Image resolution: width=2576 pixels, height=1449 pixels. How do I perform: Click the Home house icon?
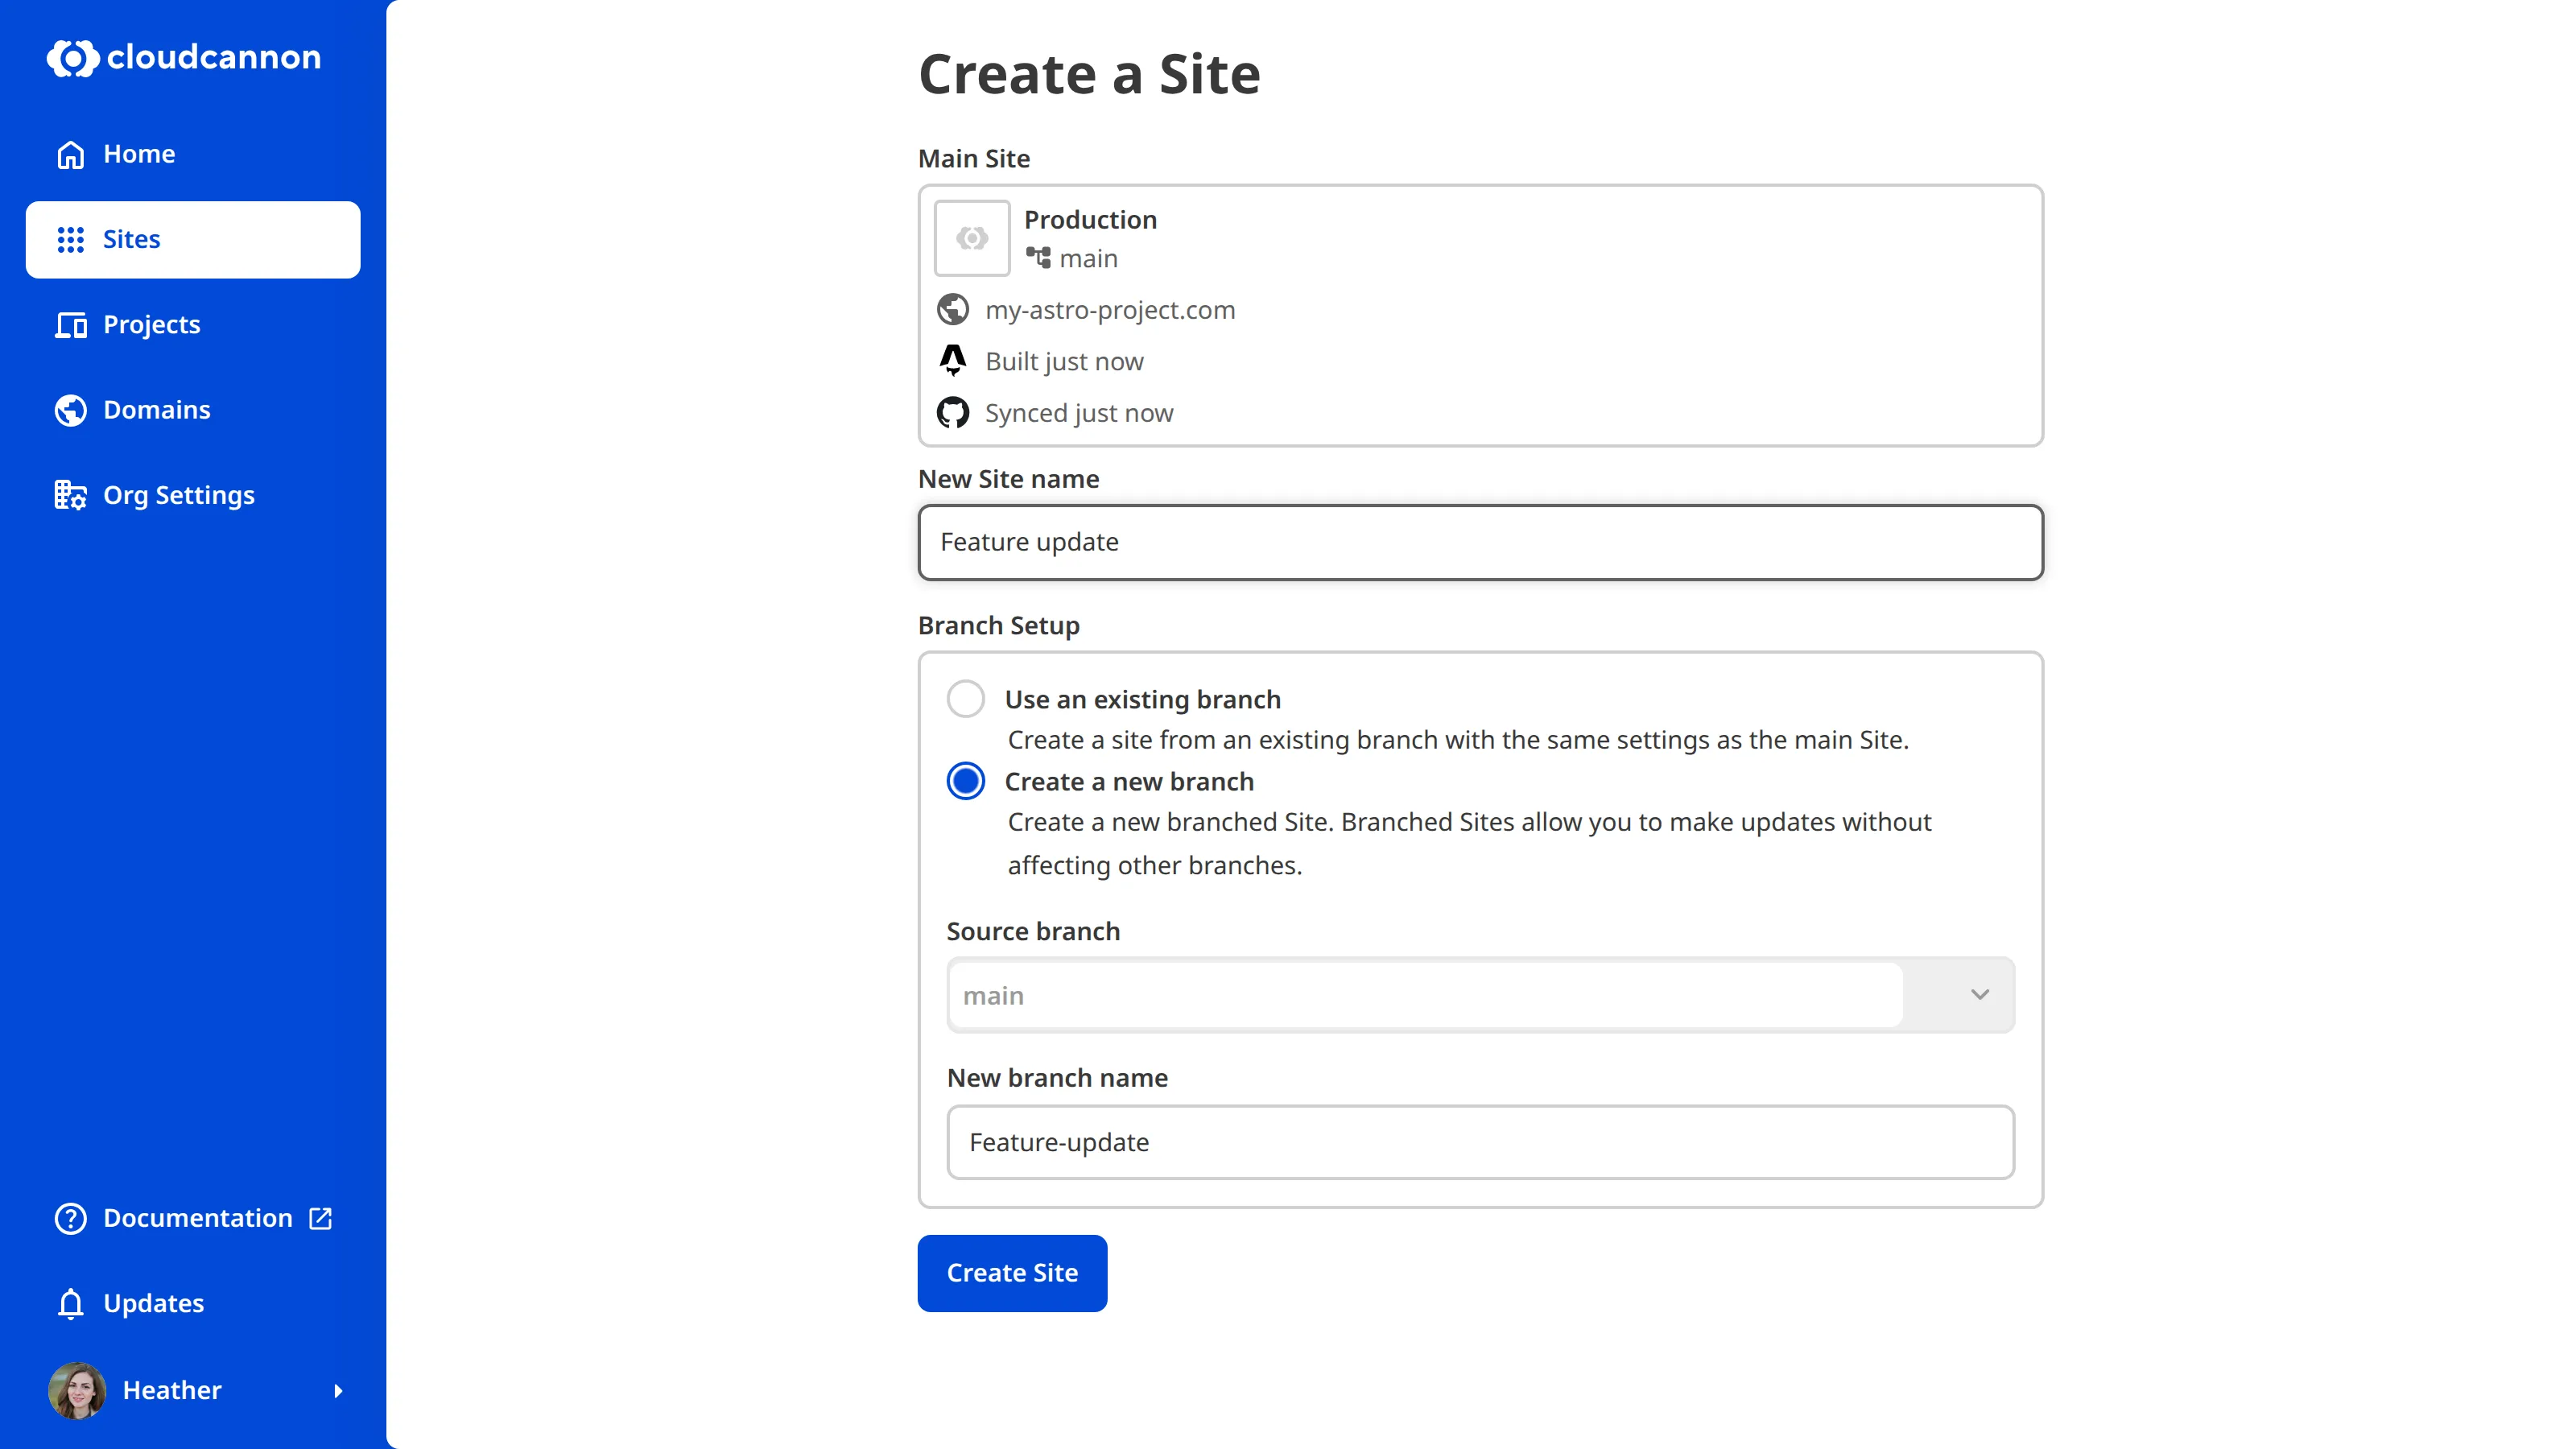[71, 155]
